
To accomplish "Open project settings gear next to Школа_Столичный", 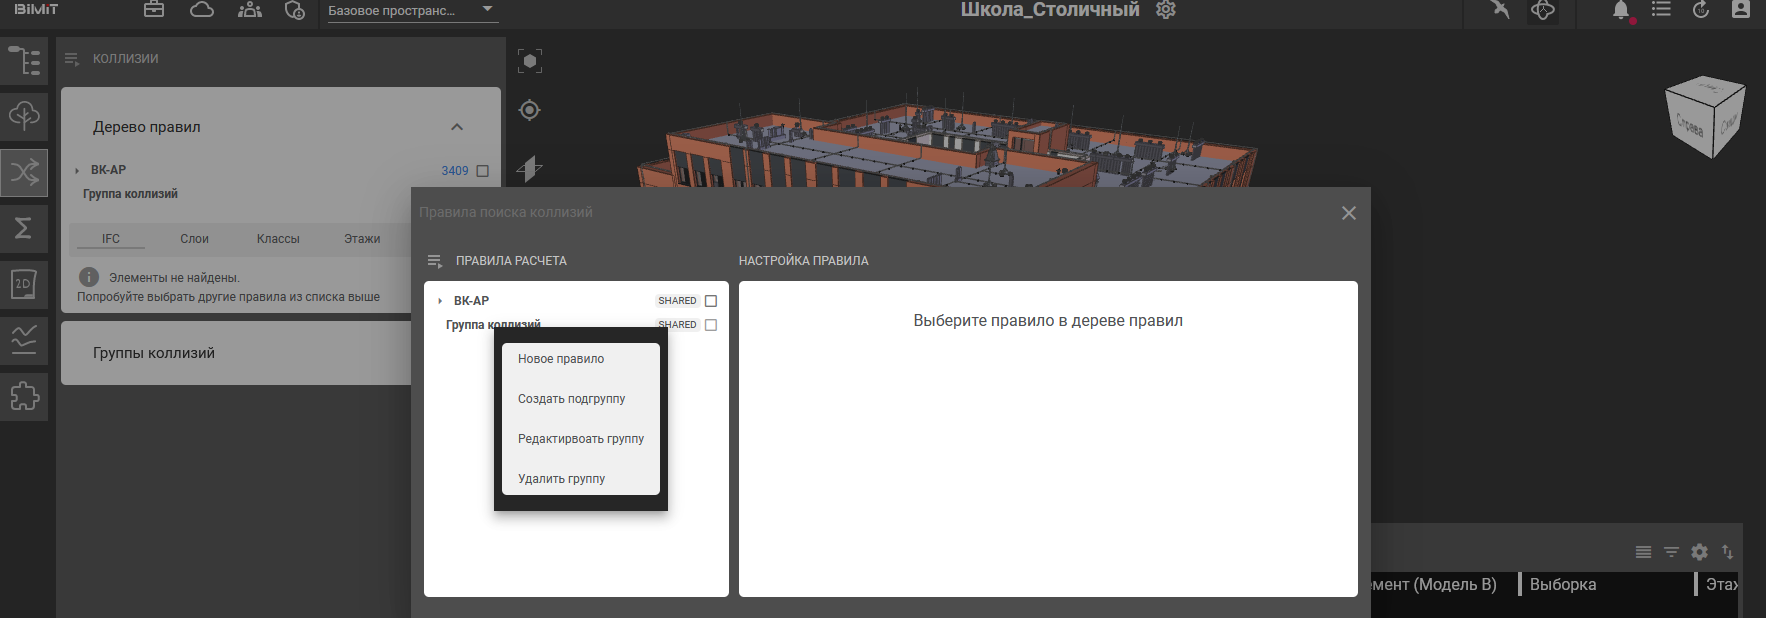I will pos(1166,10).
